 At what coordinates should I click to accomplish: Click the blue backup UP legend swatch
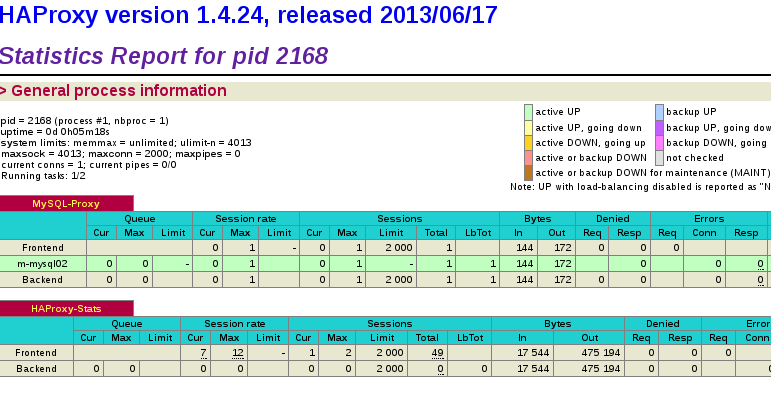click(x=659, y=112)
